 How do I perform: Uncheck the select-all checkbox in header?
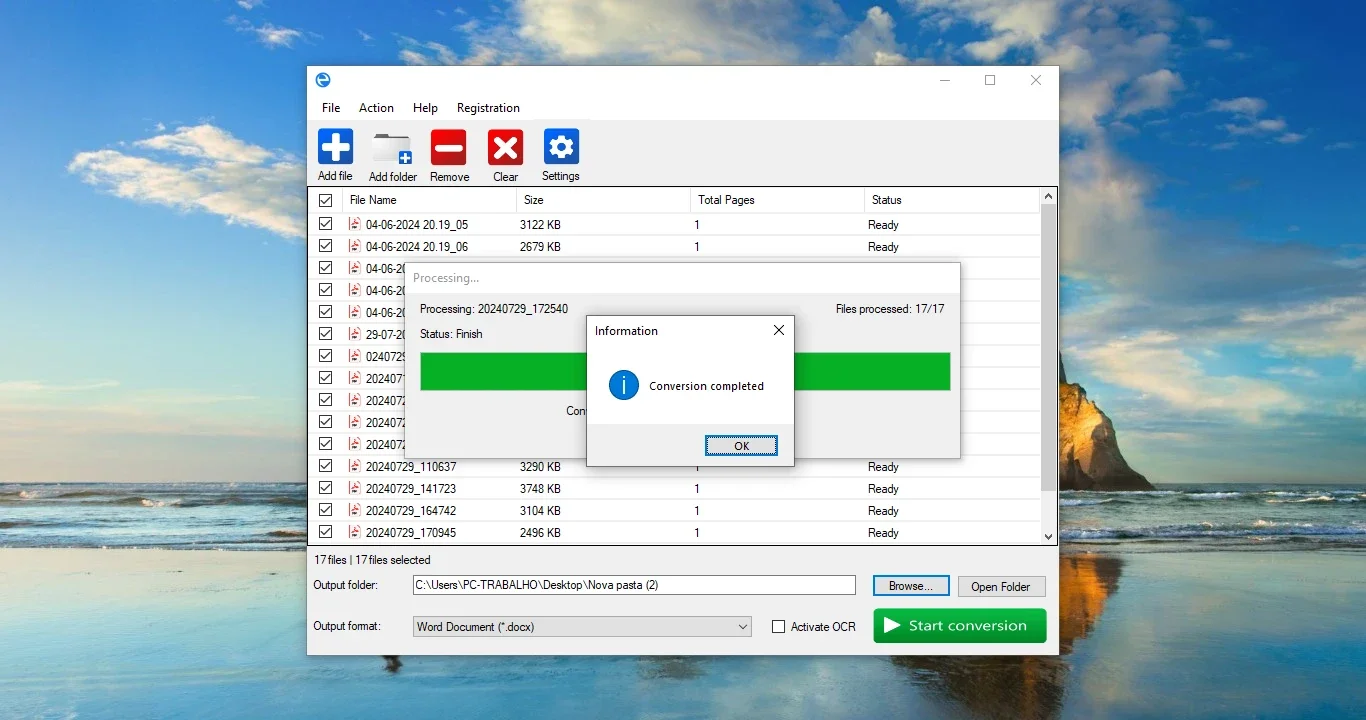point(325,200)
